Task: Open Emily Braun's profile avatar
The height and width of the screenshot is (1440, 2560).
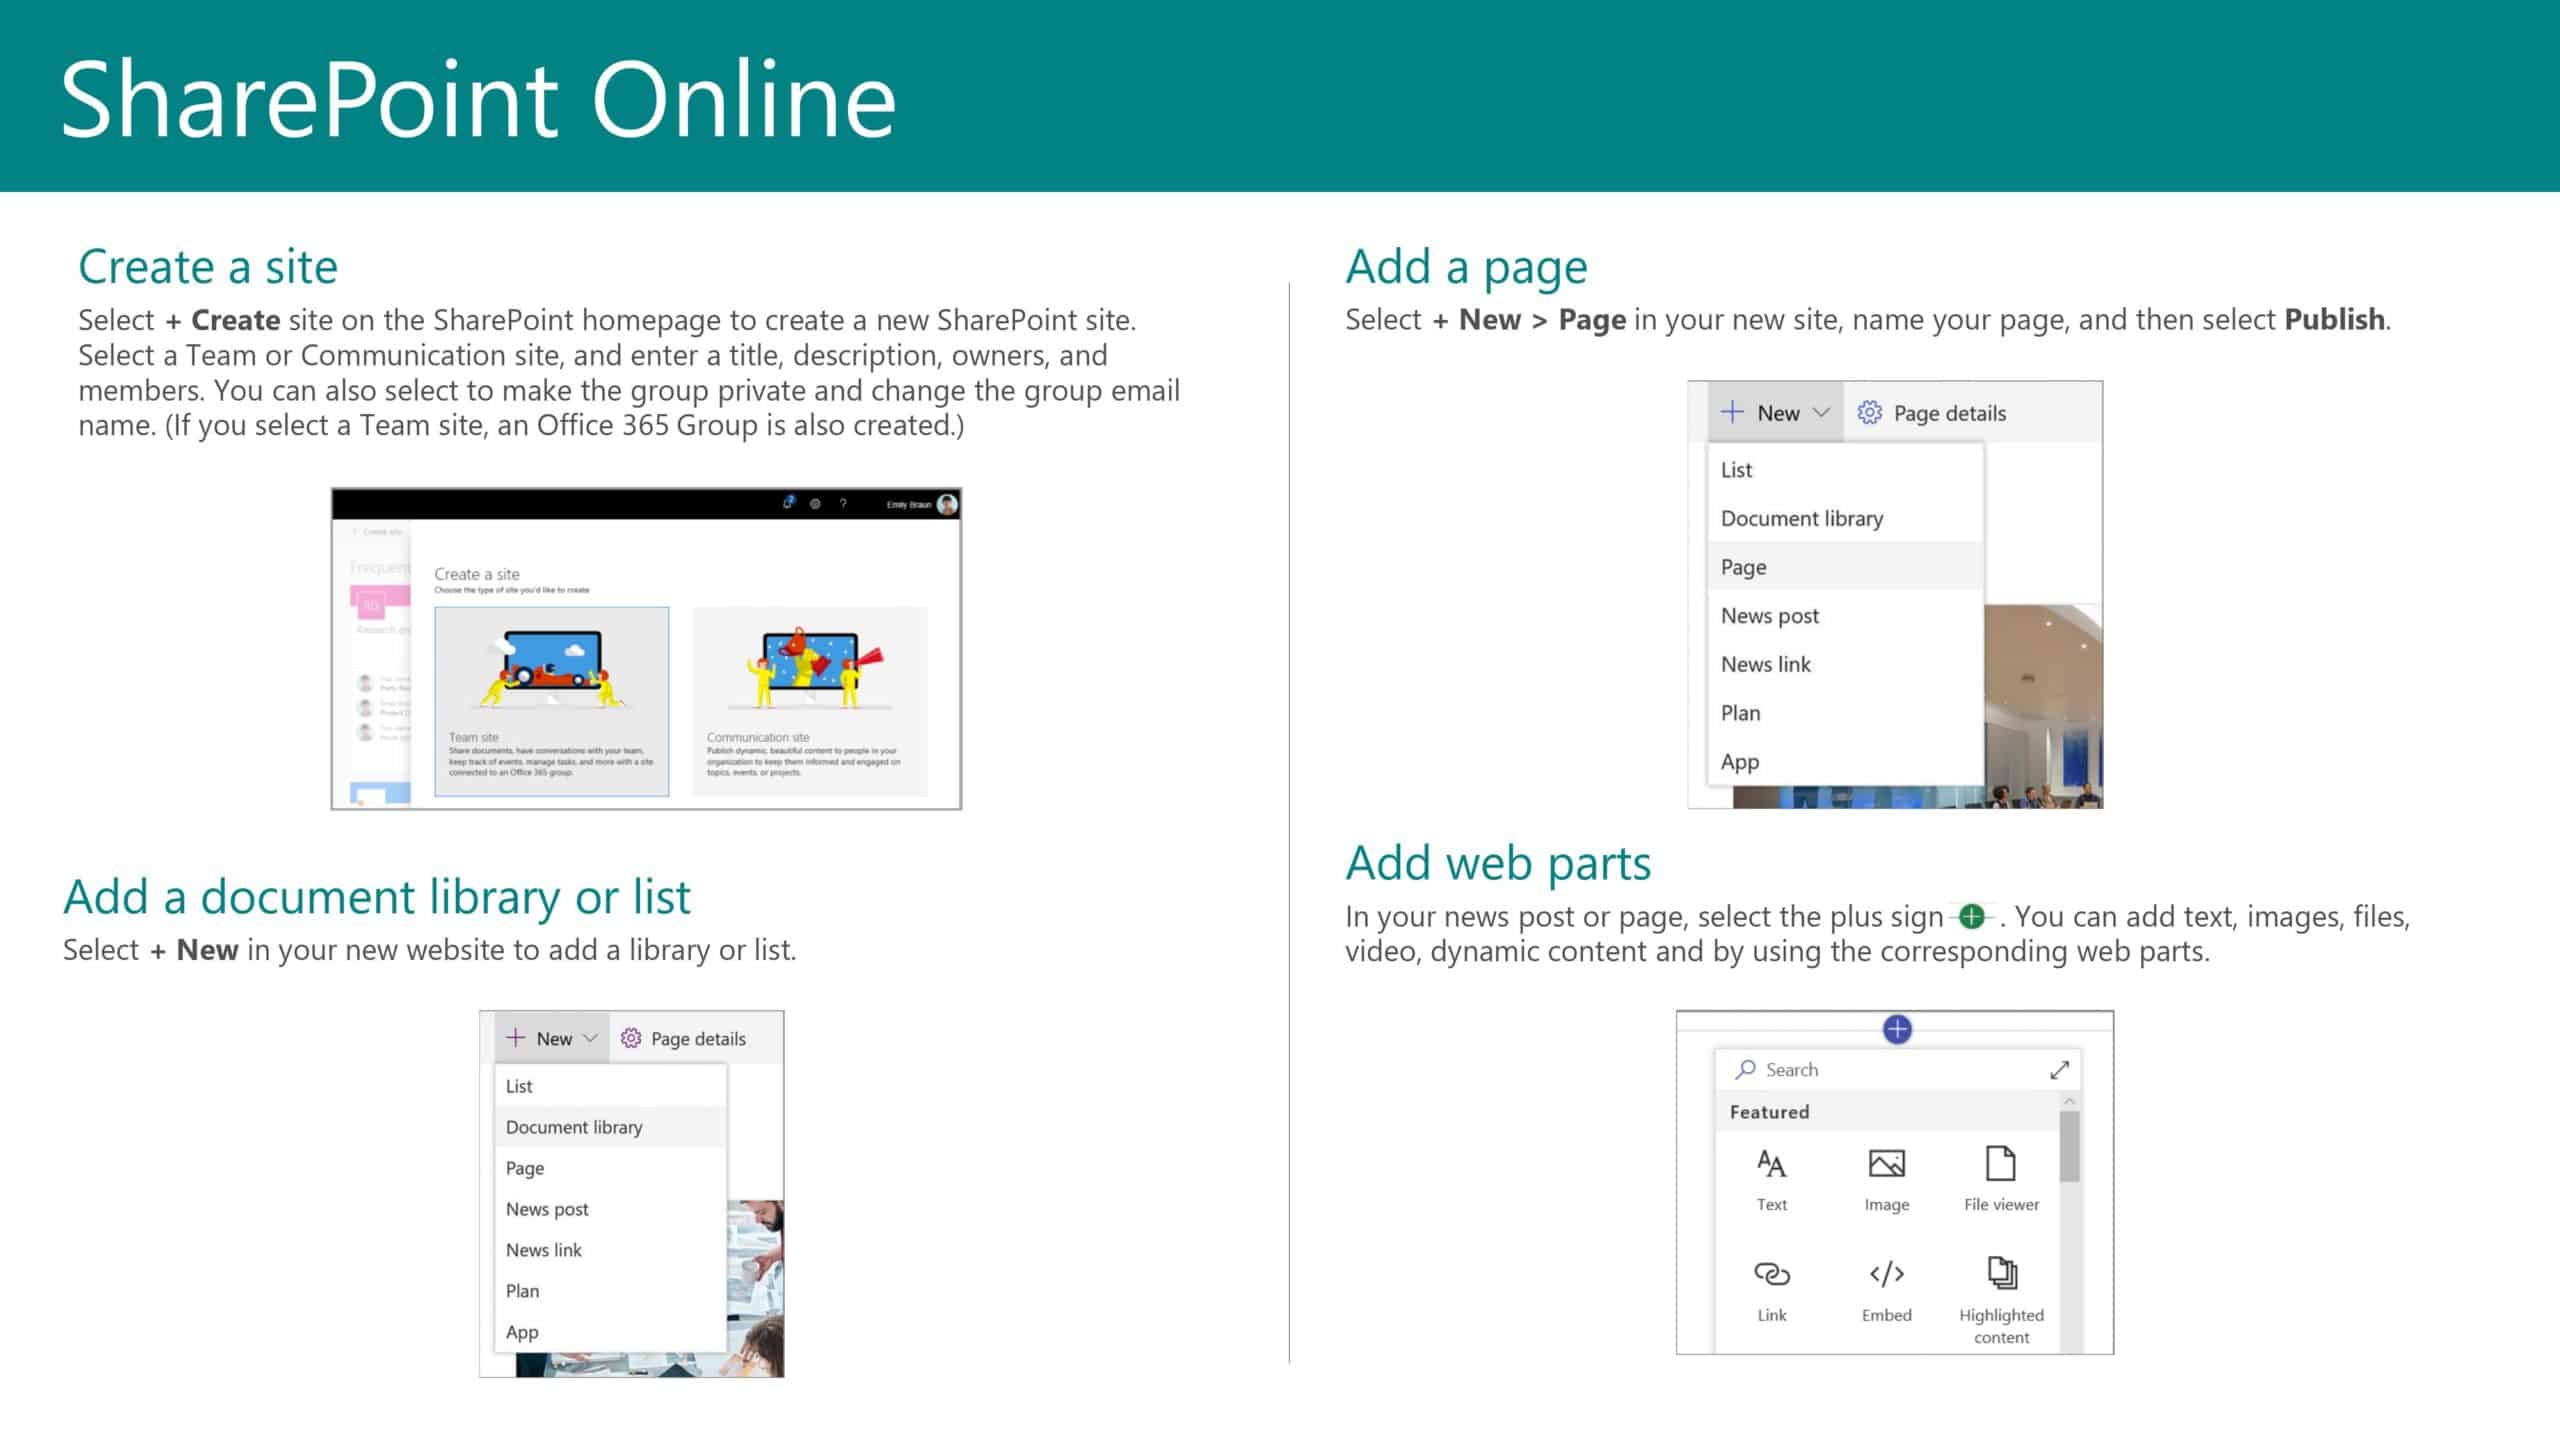Action: (x=947, y=504)
